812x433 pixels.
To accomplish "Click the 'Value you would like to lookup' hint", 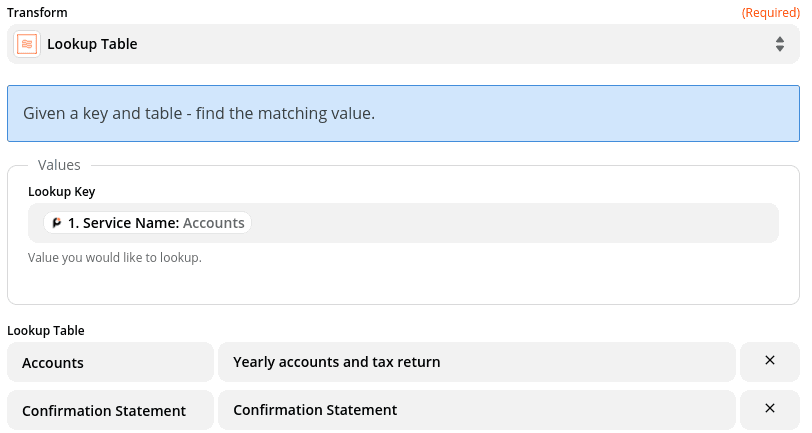I will pyautogui.click(x=114, y=257).
